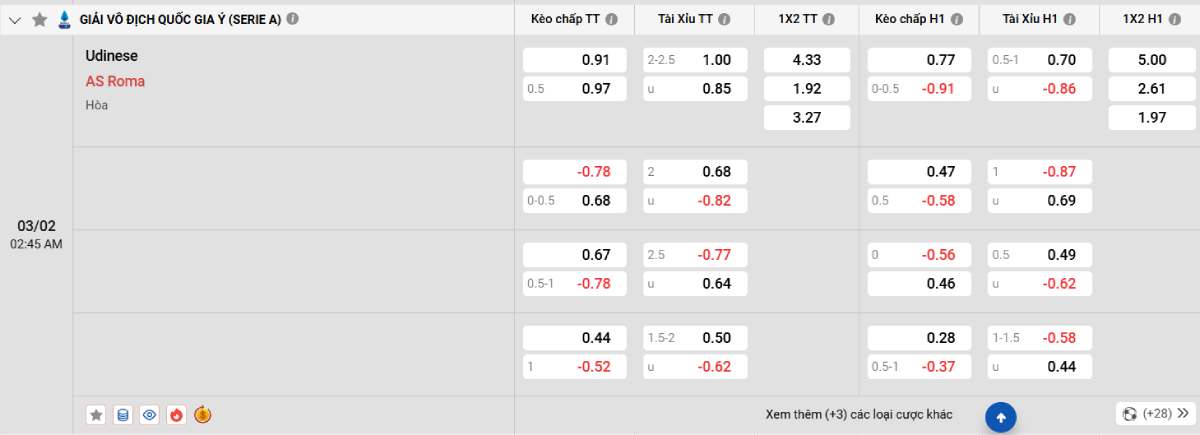The image size is (1200, 435).
Task: Collapse the Serie A league section
Action: 14,19
